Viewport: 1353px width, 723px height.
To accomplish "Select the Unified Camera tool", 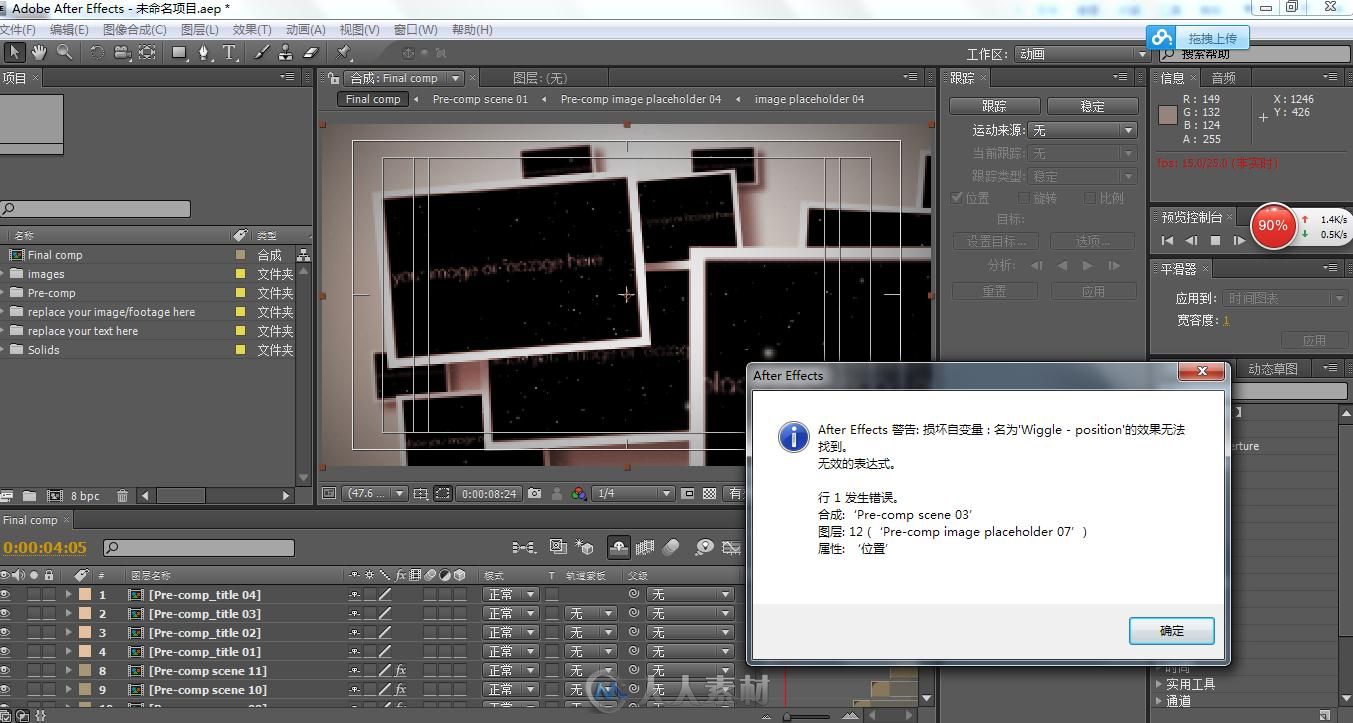I will (122, 53).
